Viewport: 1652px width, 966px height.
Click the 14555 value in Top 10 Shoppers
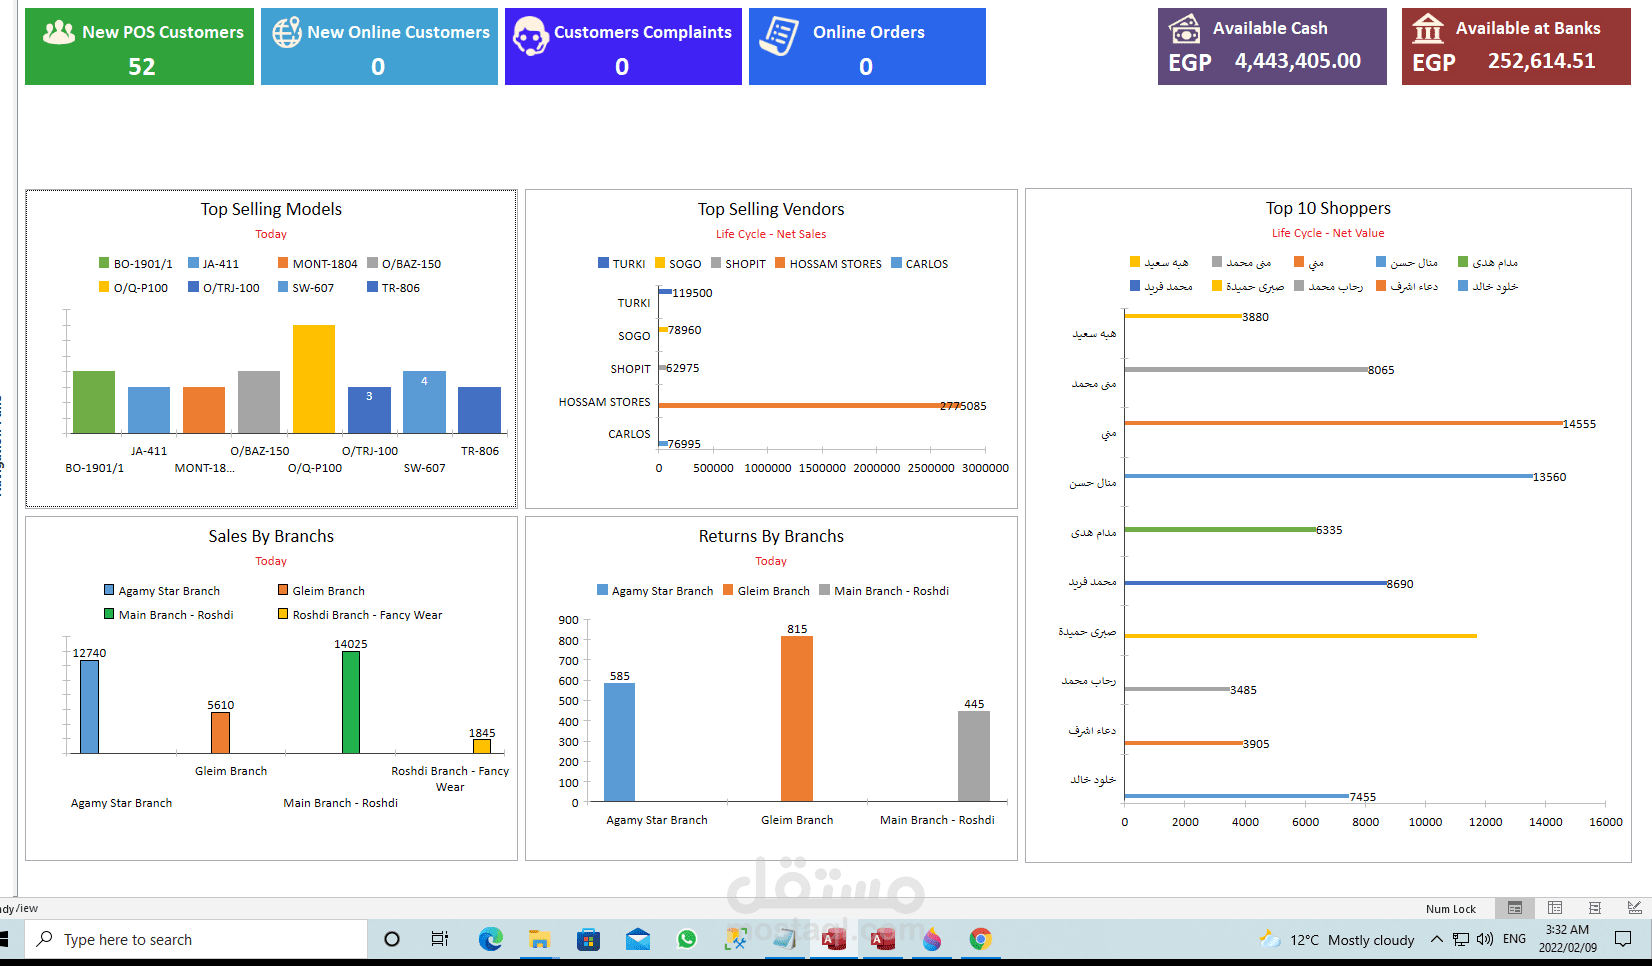click(x=1580, y=424)
